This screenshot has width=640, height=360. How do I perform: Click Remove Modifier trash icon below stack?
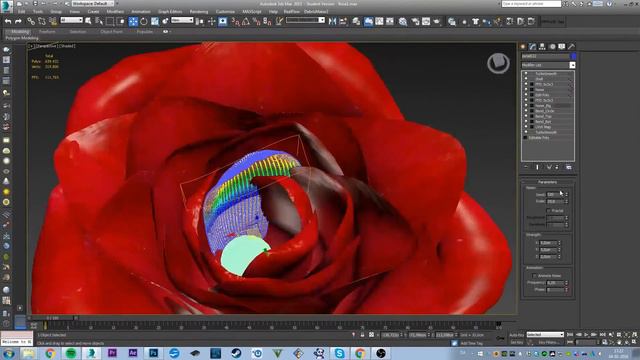tap(557, 167)
